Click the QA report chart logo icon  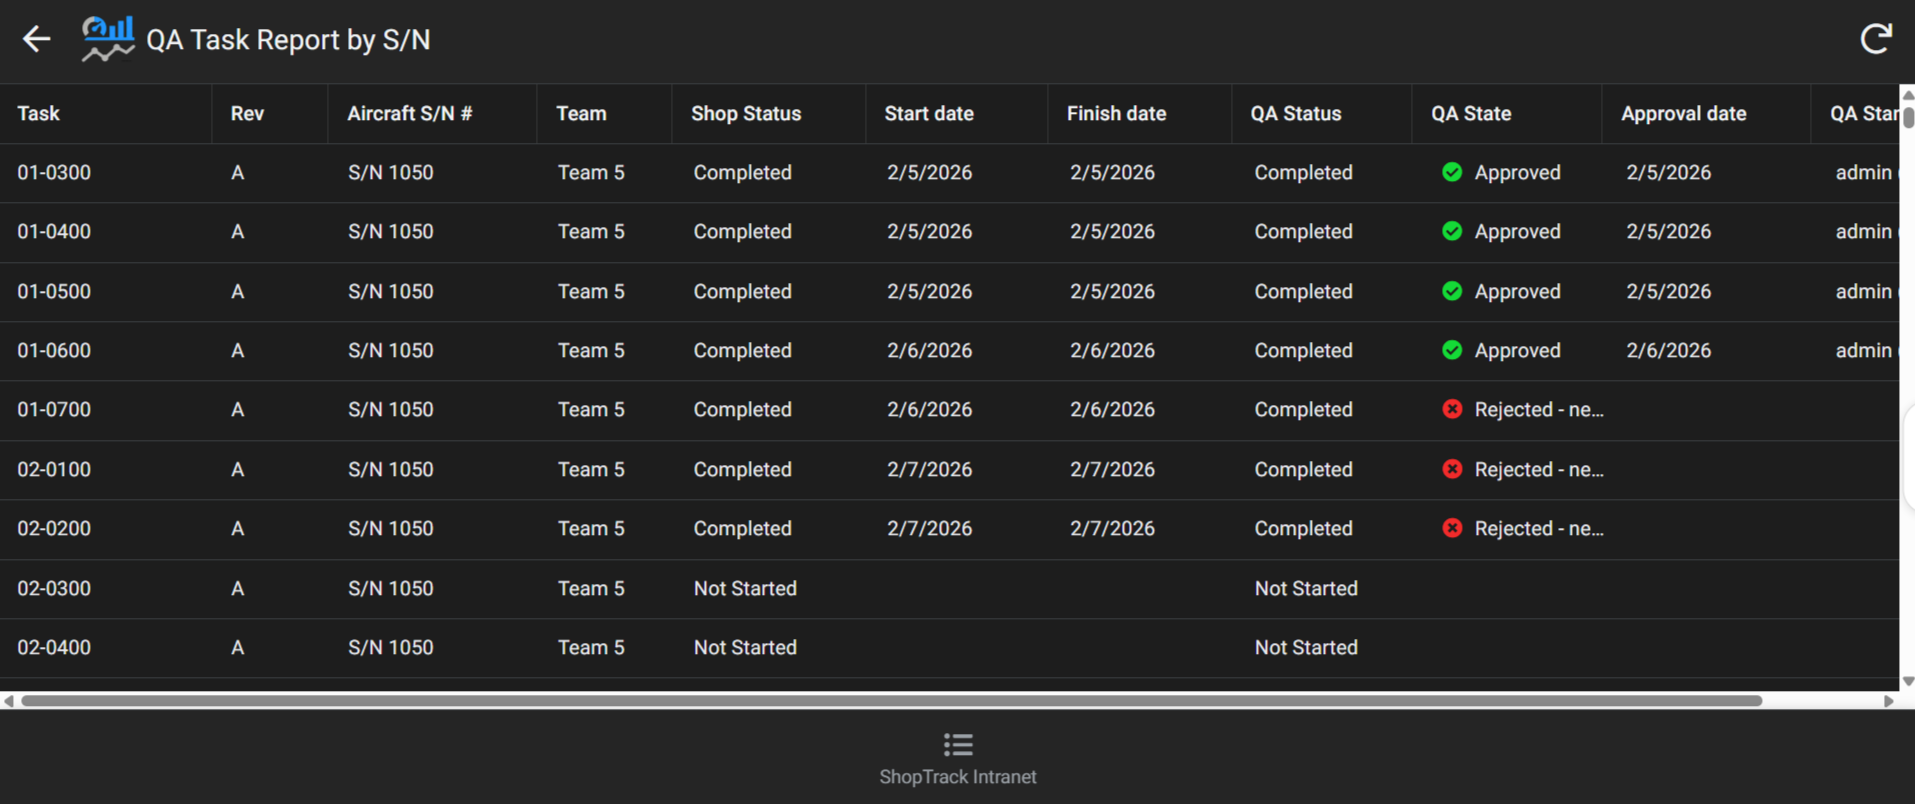click(107, 39)
